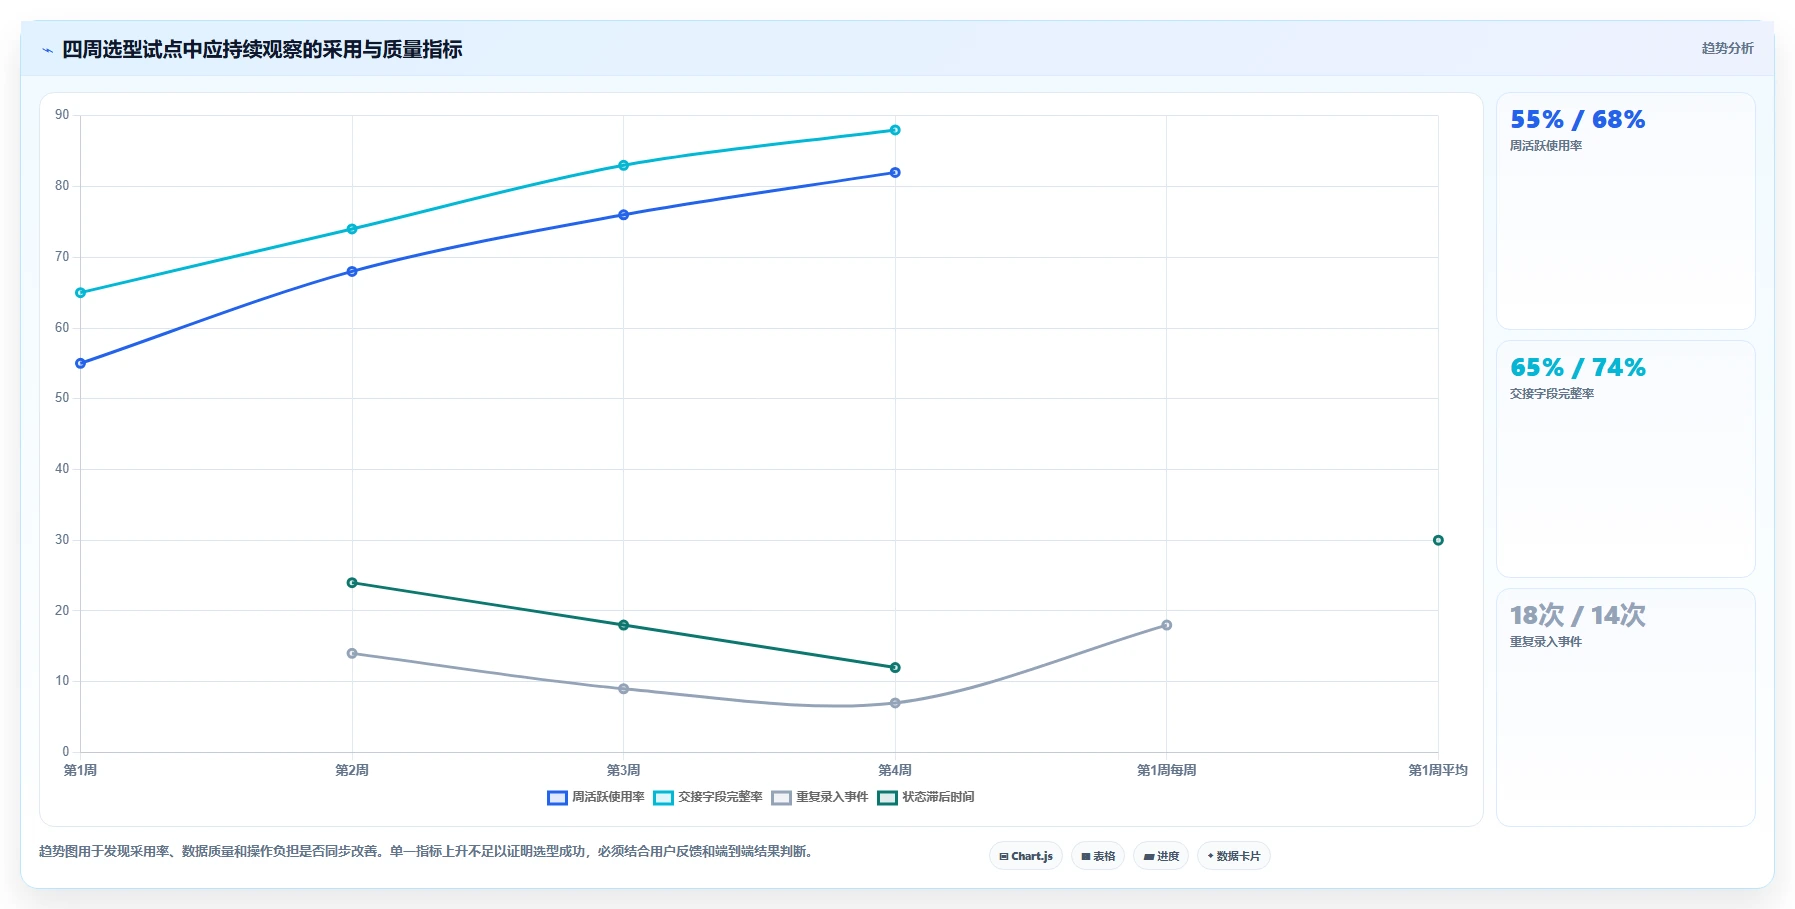The width and height of the screenshot is (1795, 909).
Task: Click the 进度 chip
Action: (1161, 856)
